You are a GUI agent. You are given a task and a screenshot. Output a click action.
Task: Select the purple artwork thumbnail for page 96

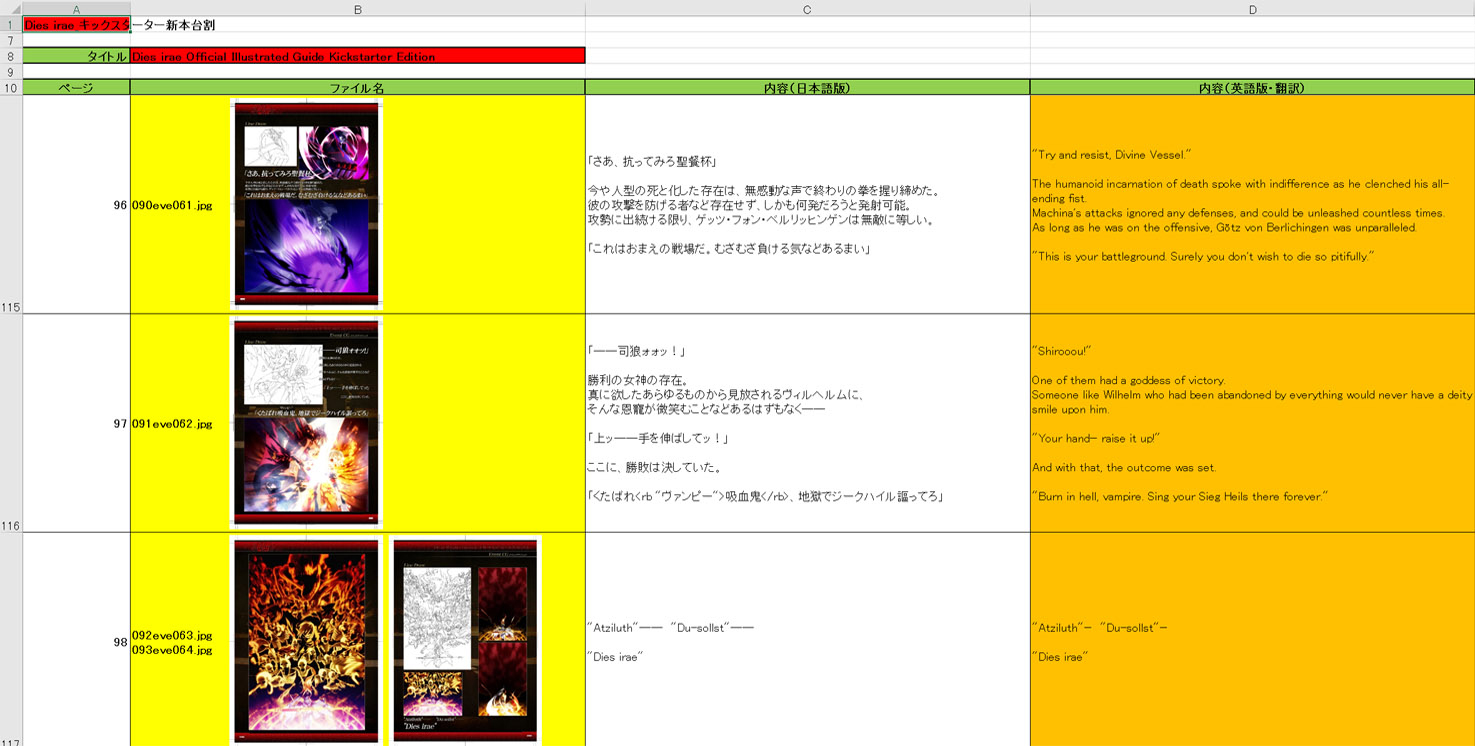(307, 203)
